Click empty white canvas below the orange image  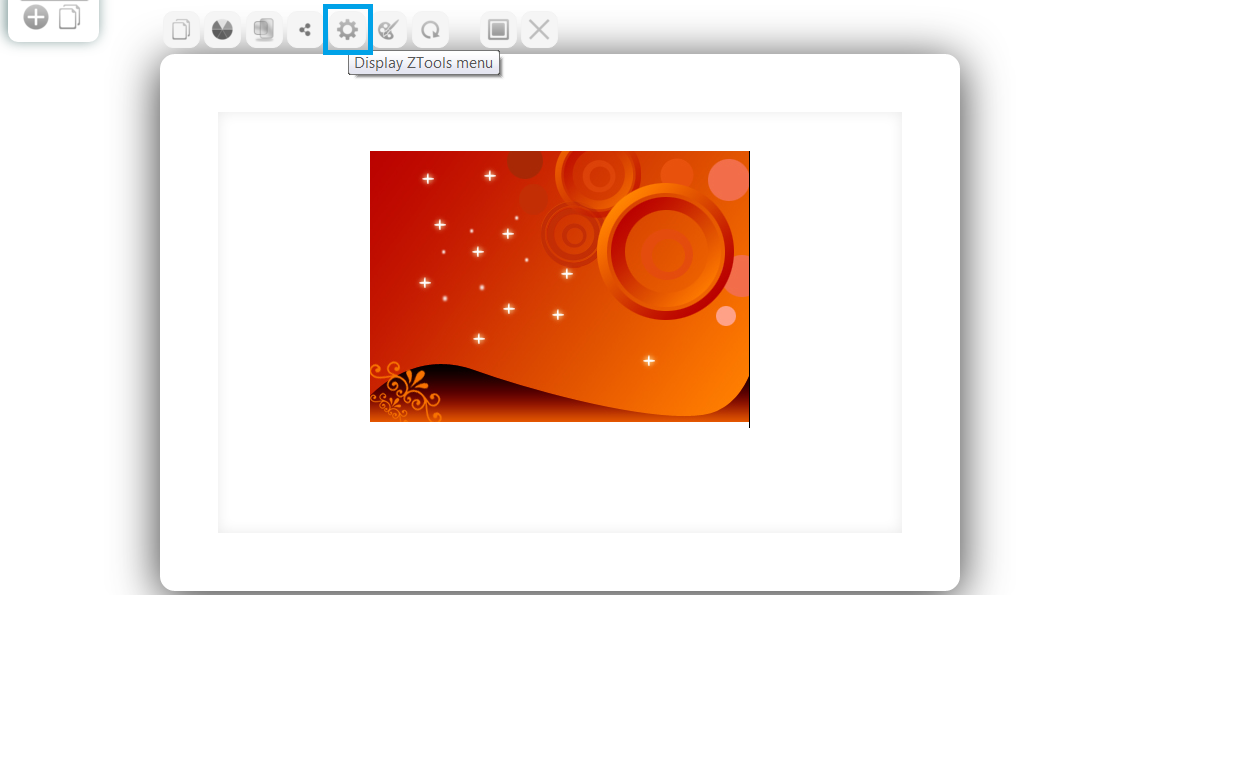point(560,478)
